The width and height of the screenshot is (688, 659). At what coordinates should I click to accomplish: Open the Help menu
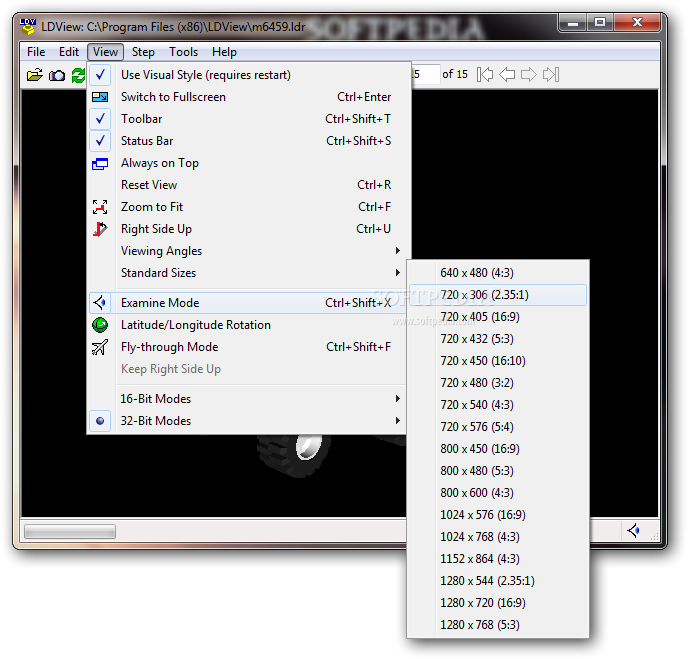[x=224, y=52]
